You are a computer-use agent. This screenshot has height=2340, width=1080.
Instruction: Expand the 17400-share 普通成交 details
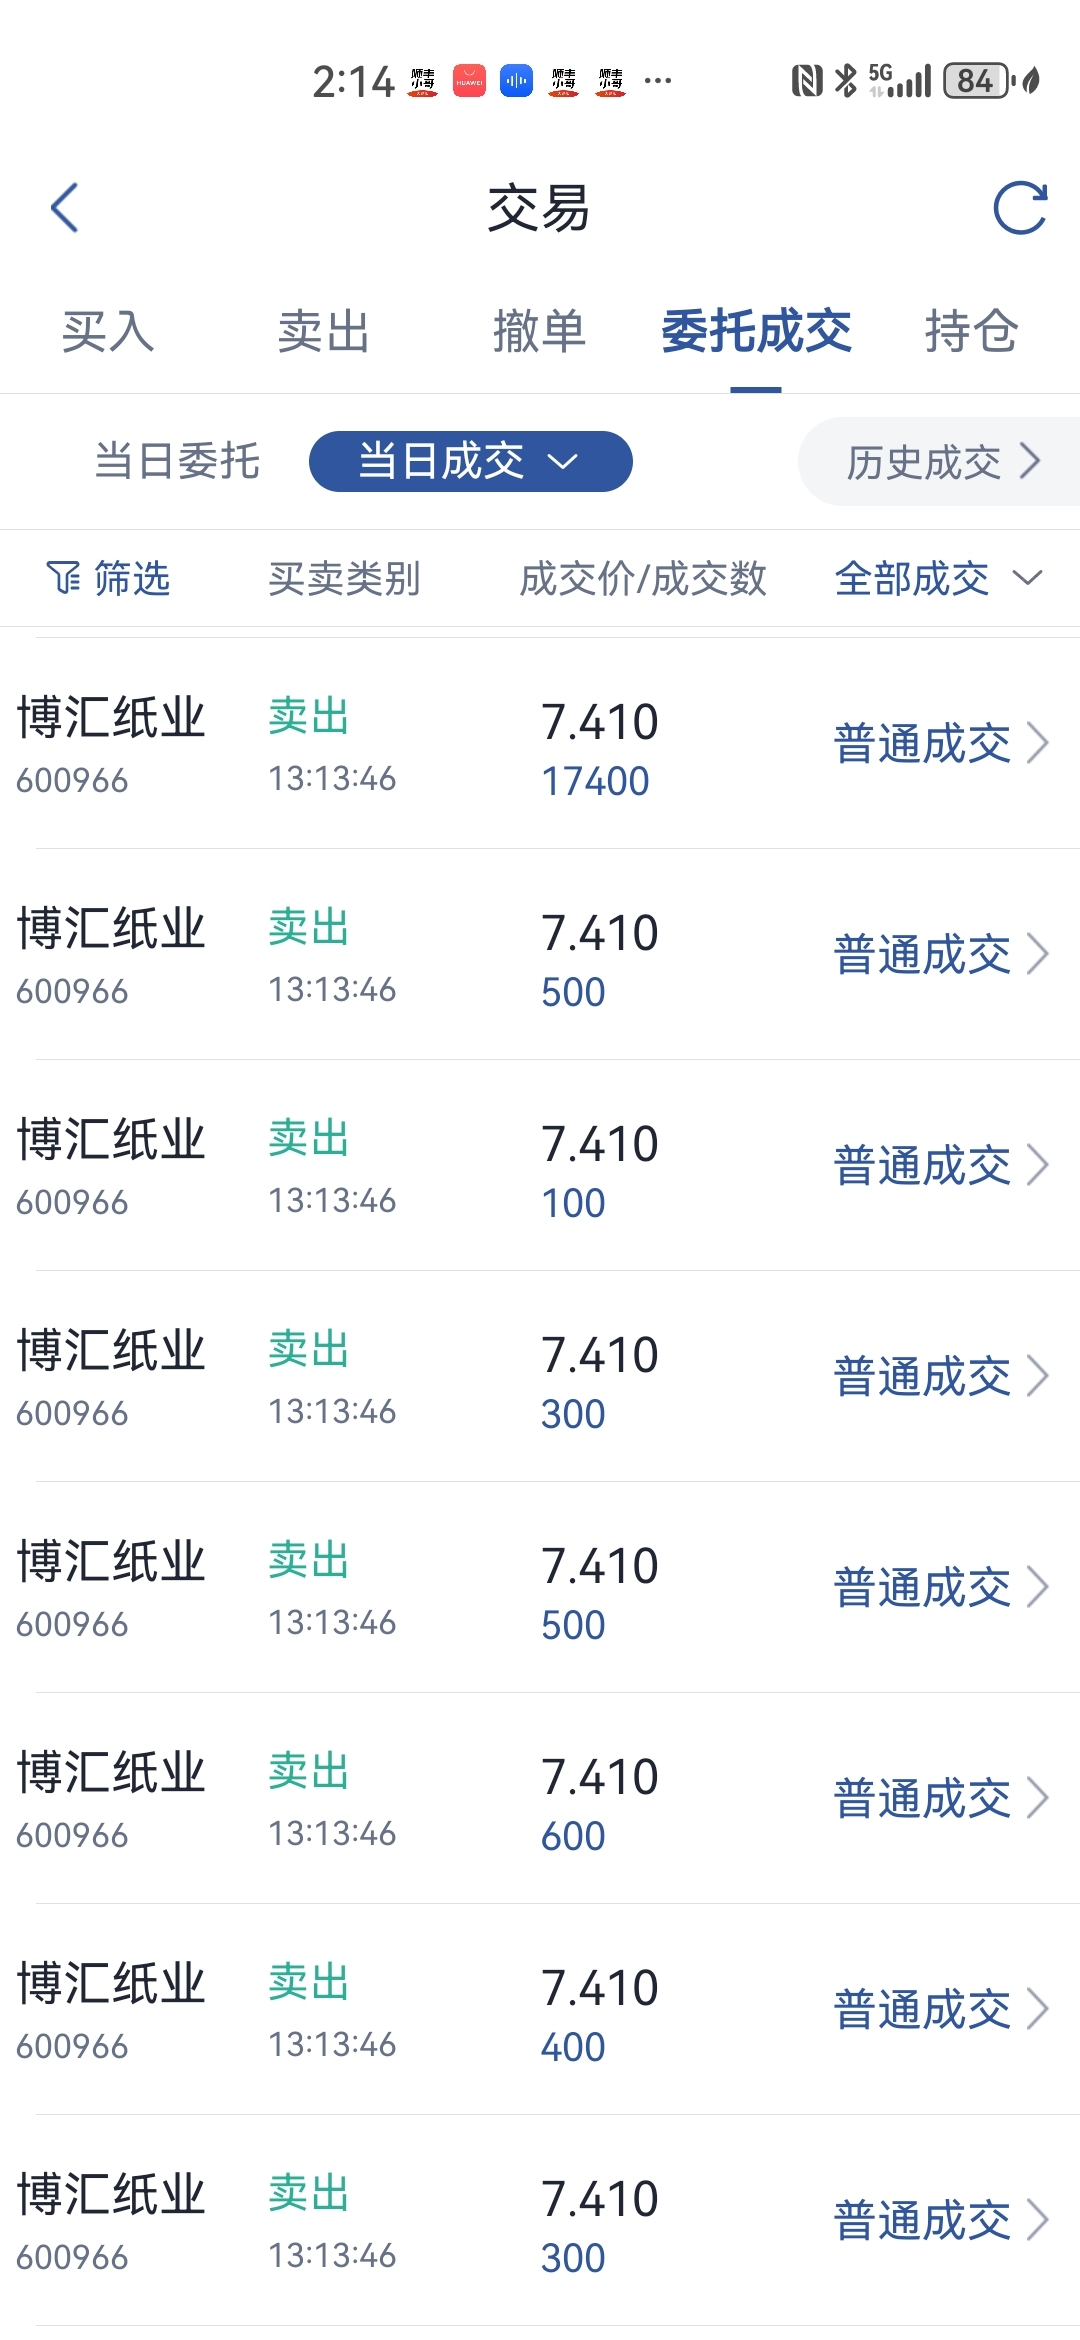pyautogui.click(x=940, y=744)
